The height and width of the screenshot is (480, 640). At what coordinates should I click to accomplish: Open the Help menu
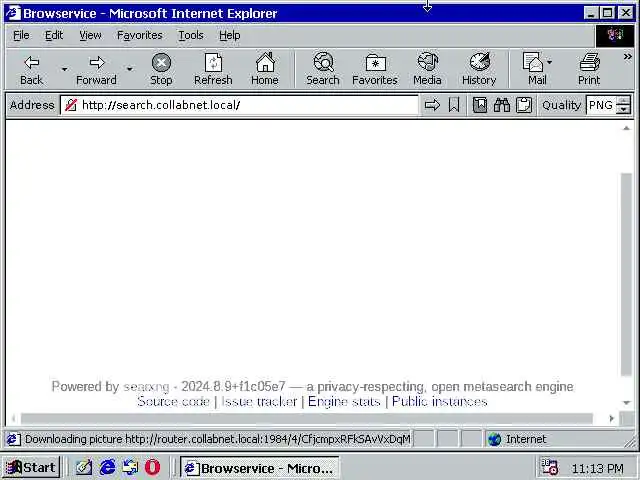(x=229, y=36)
